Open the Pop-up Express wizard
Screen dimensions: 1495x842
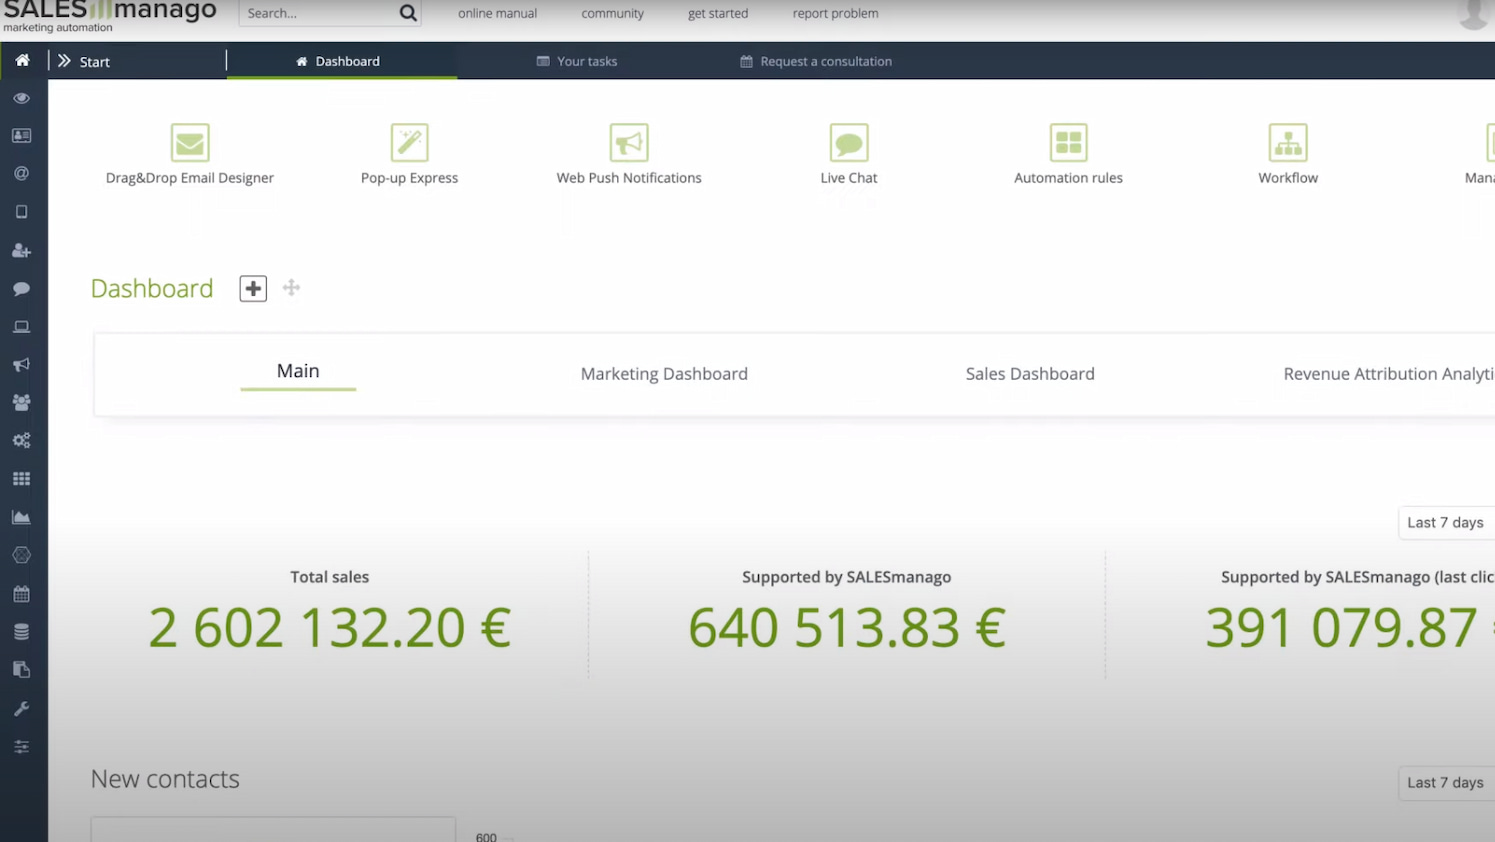(409, 152)
